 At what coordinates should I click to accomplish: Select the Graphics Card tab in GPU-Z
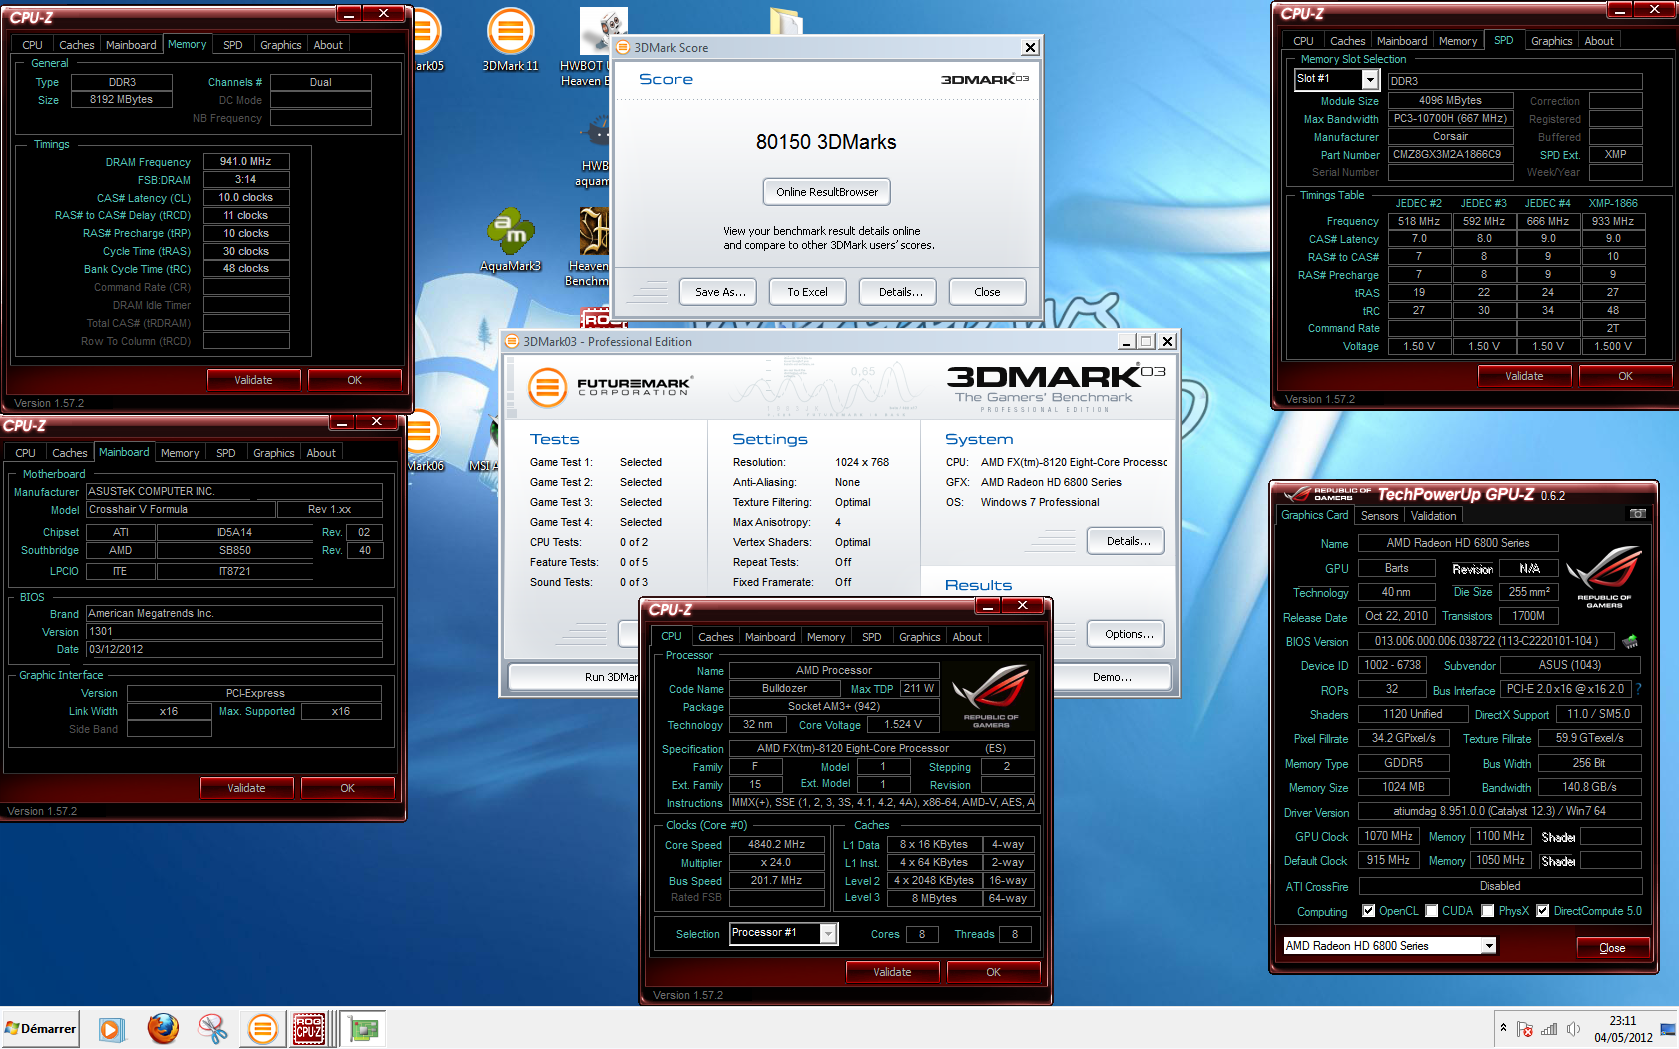(1314, 515)
